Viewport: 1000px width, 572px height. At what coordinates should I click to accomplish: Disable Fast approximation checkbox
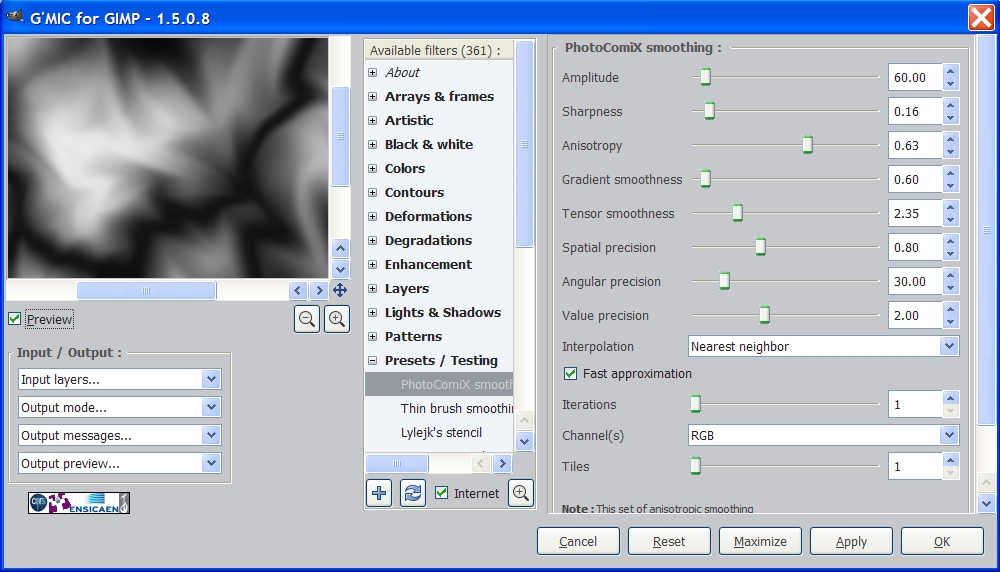[570, 374]
